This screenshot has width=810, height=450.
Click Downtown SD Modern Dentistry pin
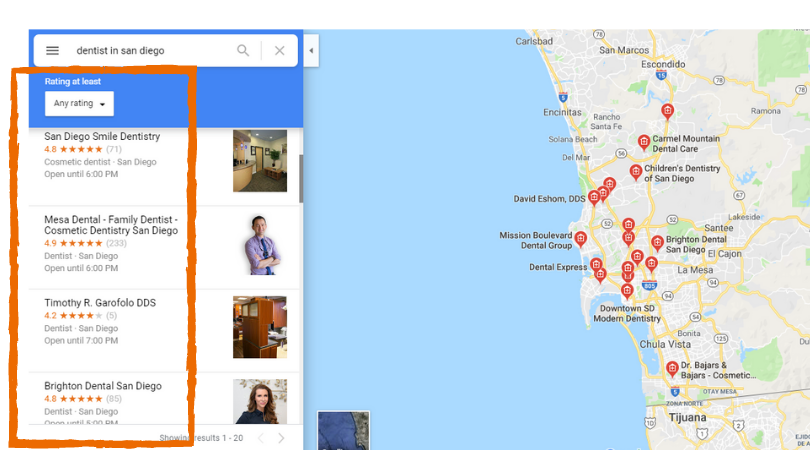(x=627, y=291)
